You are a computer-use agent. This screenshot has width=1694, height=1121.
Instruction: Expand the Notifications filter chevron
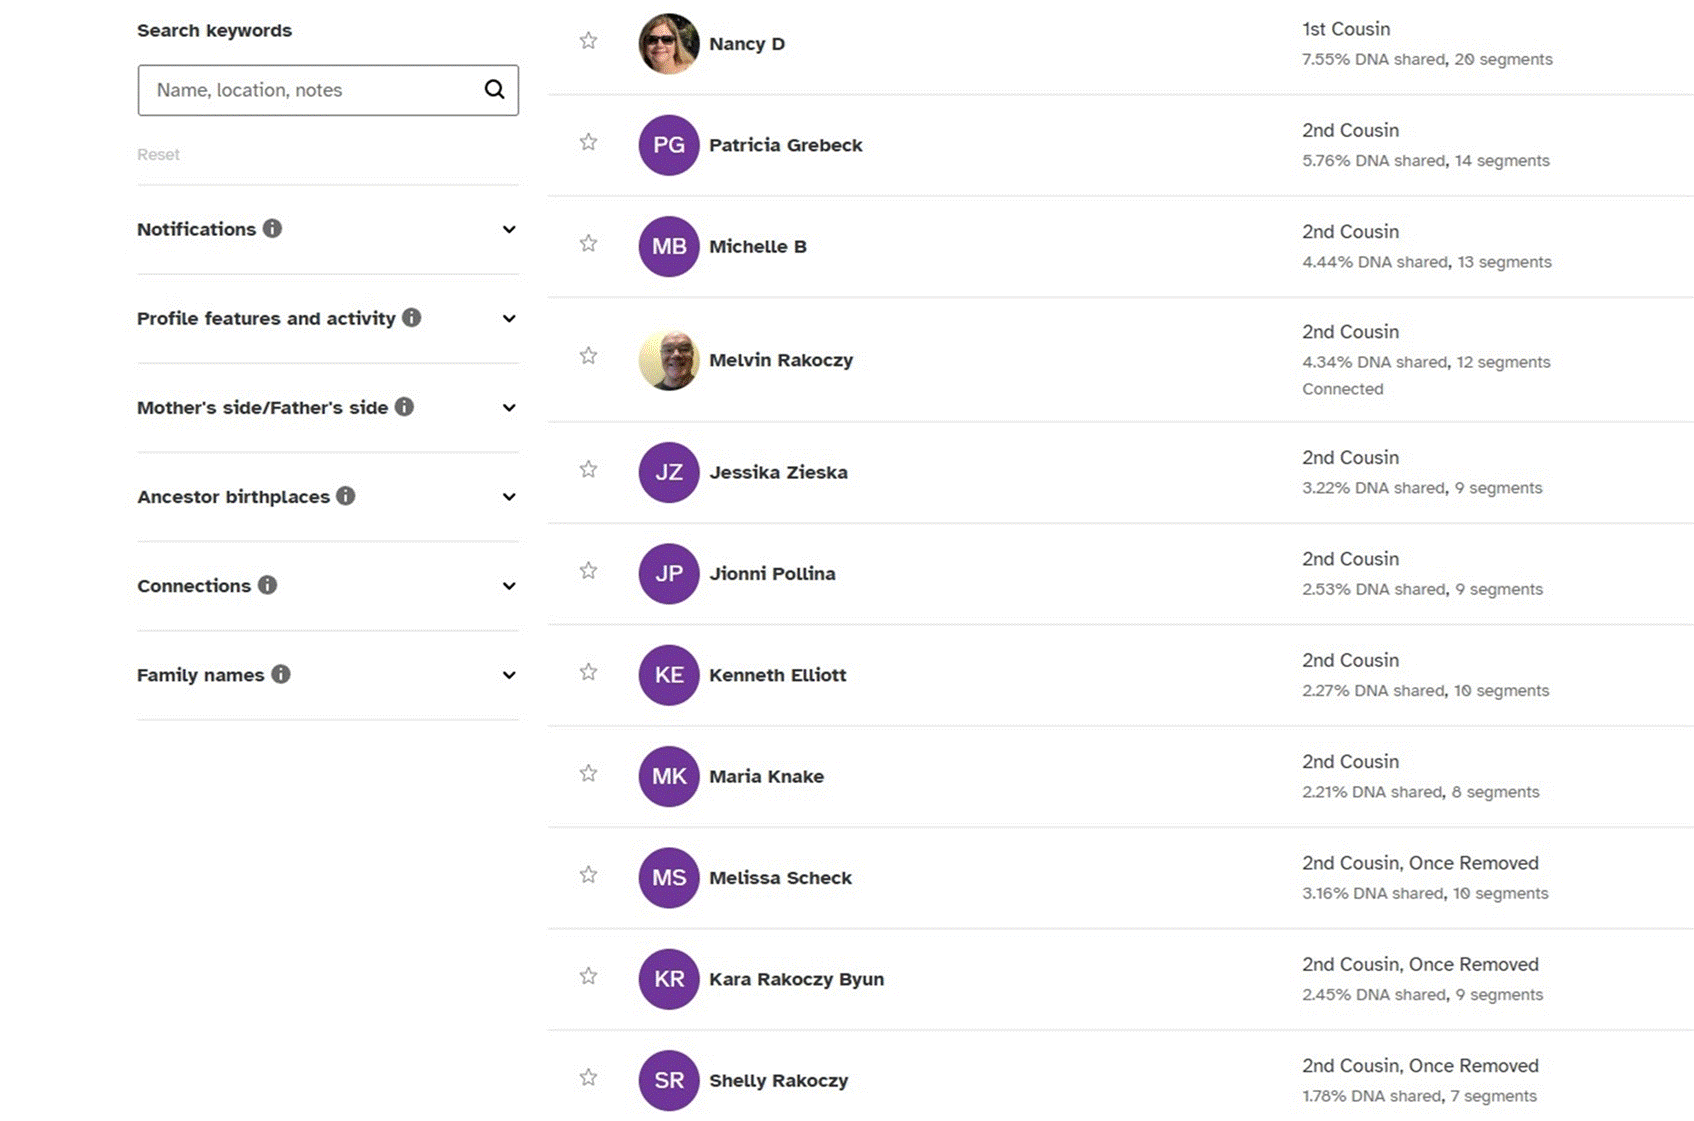point(509,230)
